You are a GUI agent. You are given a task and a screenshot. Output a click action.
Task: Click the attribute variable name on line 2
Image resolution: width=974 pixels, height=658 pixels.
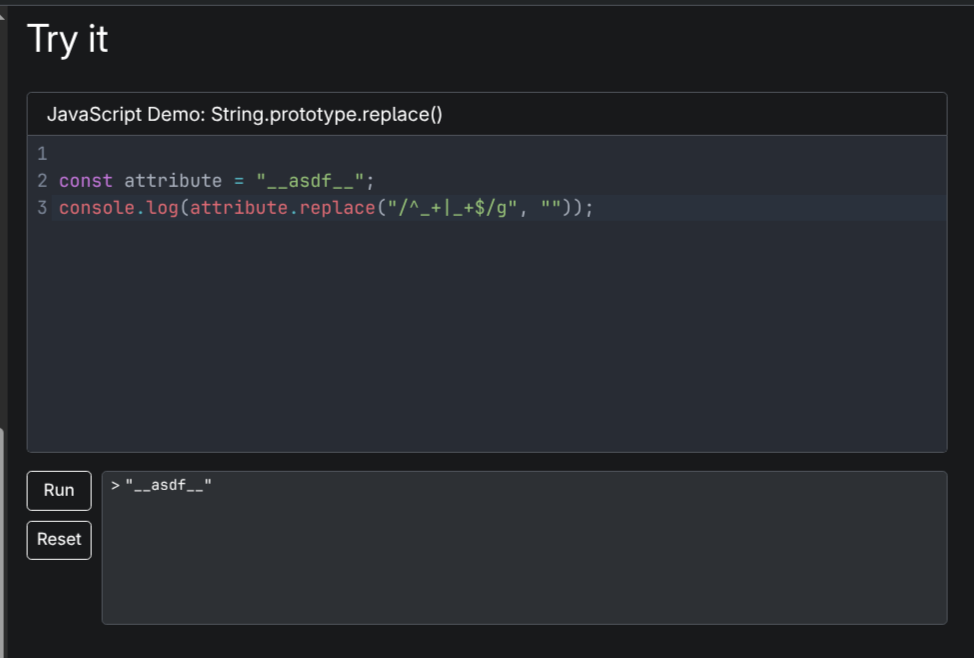click(173, 181)
